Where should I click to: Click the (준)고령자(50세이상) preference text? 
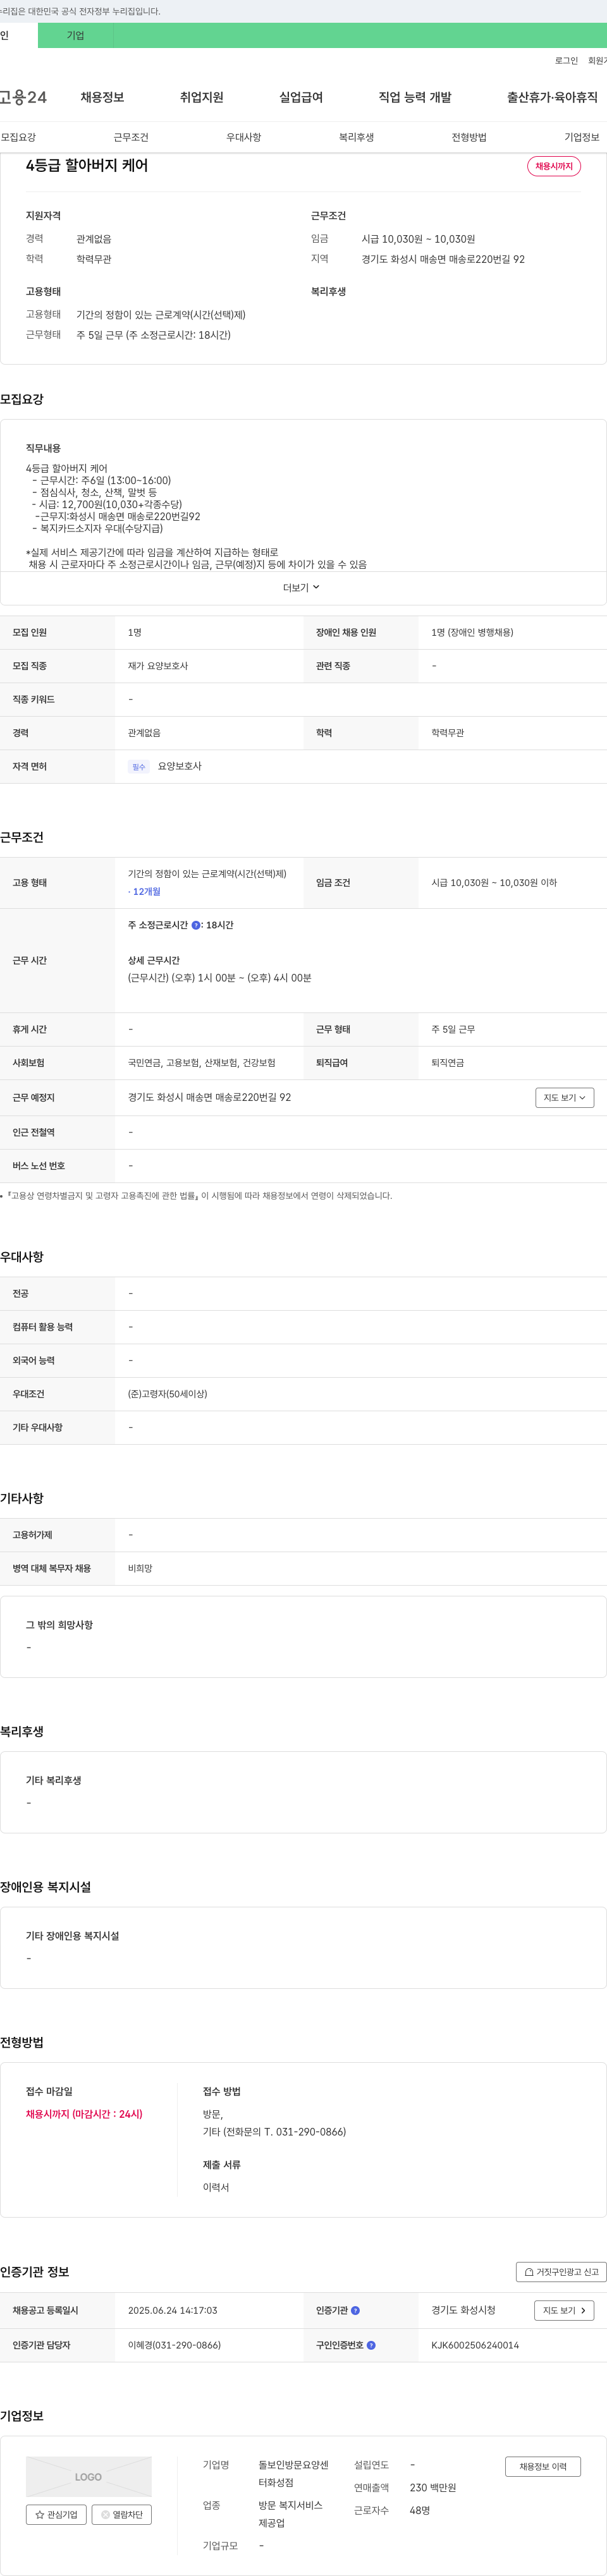(167, 1394)
